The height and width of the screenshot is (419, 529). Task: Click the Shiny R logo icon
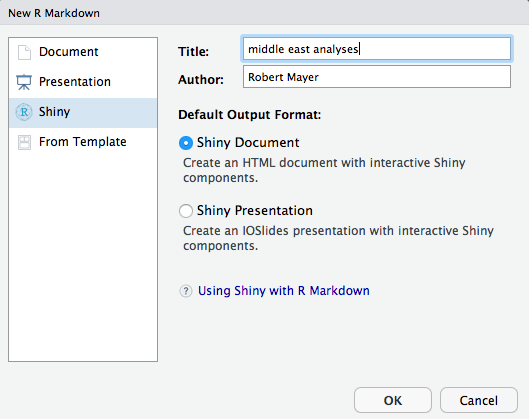click(x=24, y=112)
